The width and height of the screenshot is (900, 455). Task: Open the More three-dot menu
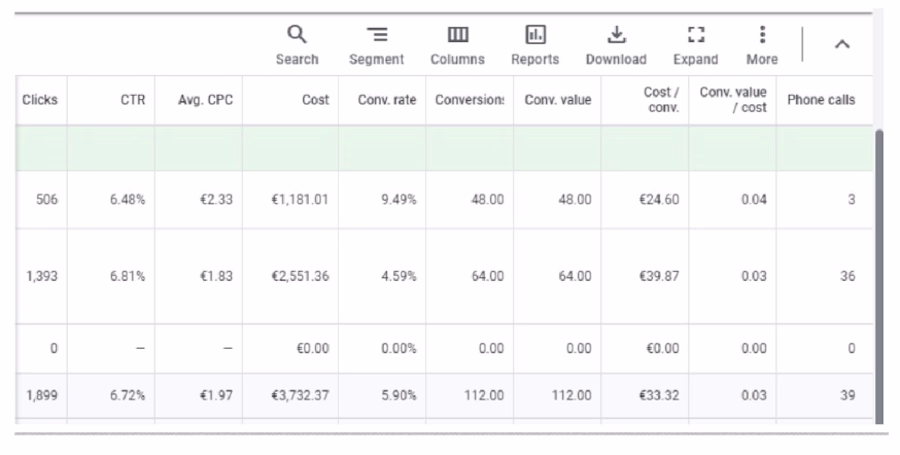tap(762, 45)
